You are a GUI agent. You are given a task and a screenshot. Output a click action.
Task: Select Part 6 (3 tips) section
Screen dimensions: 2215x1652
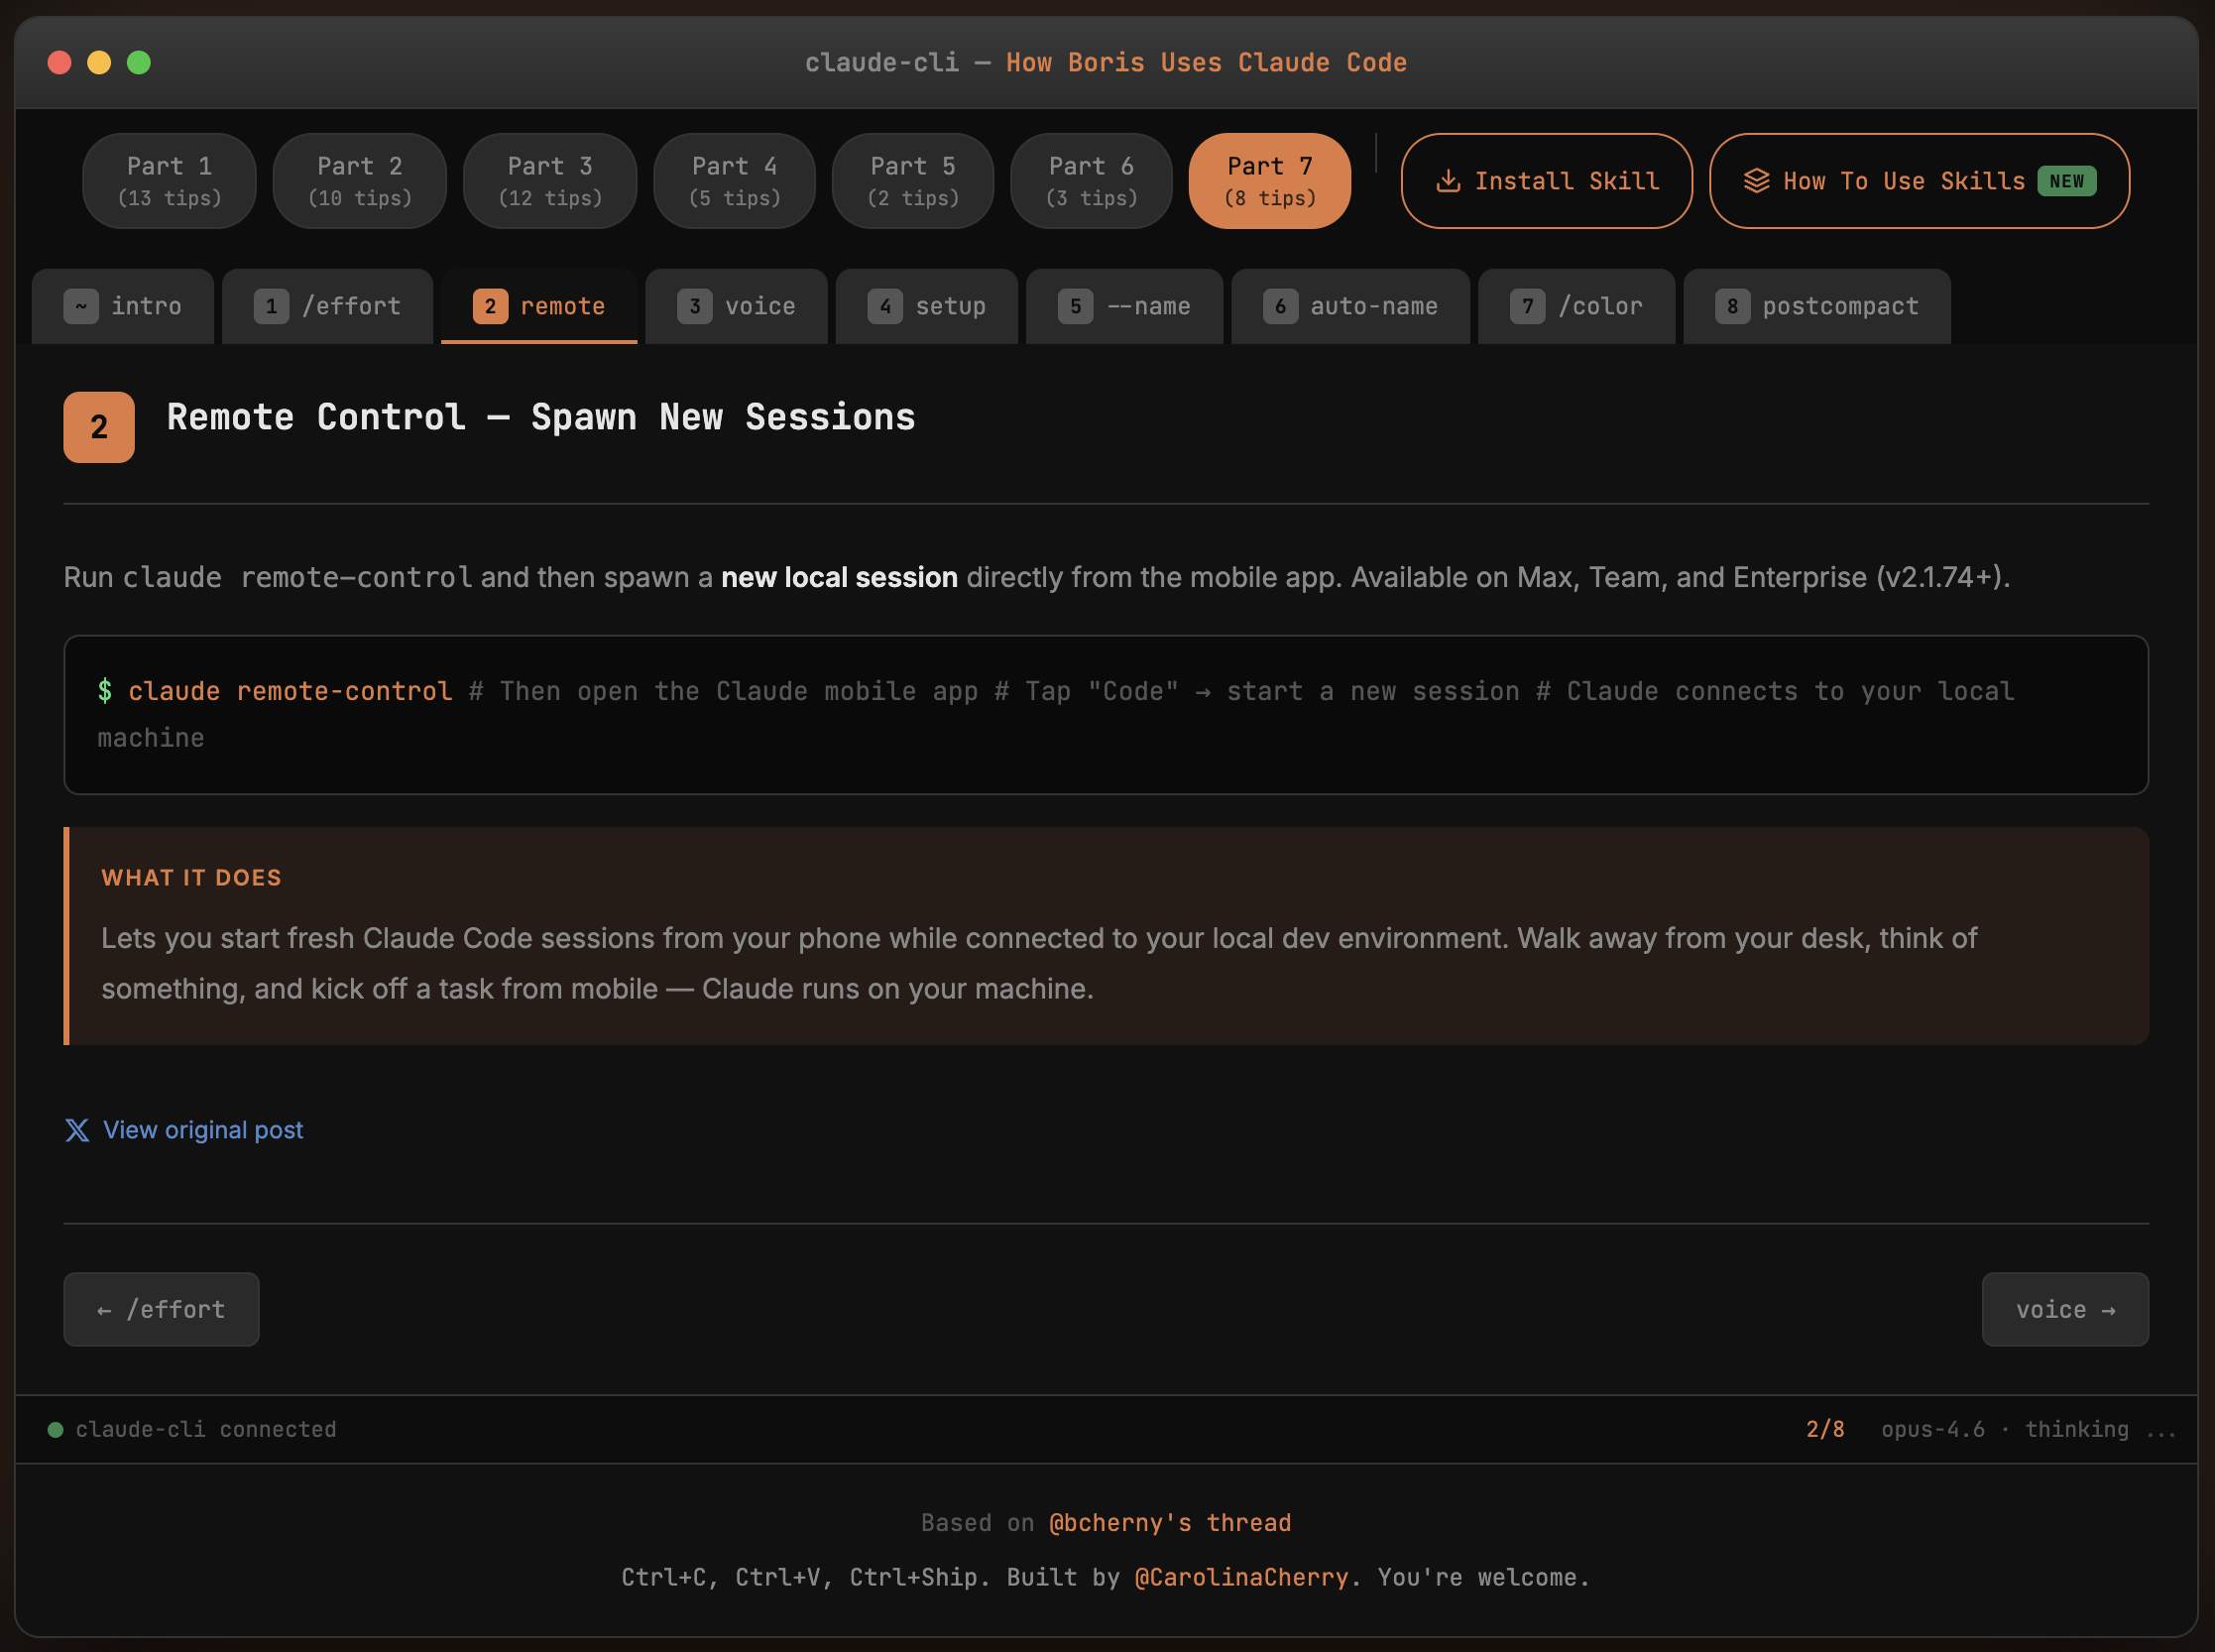(x=1091, y=181)
